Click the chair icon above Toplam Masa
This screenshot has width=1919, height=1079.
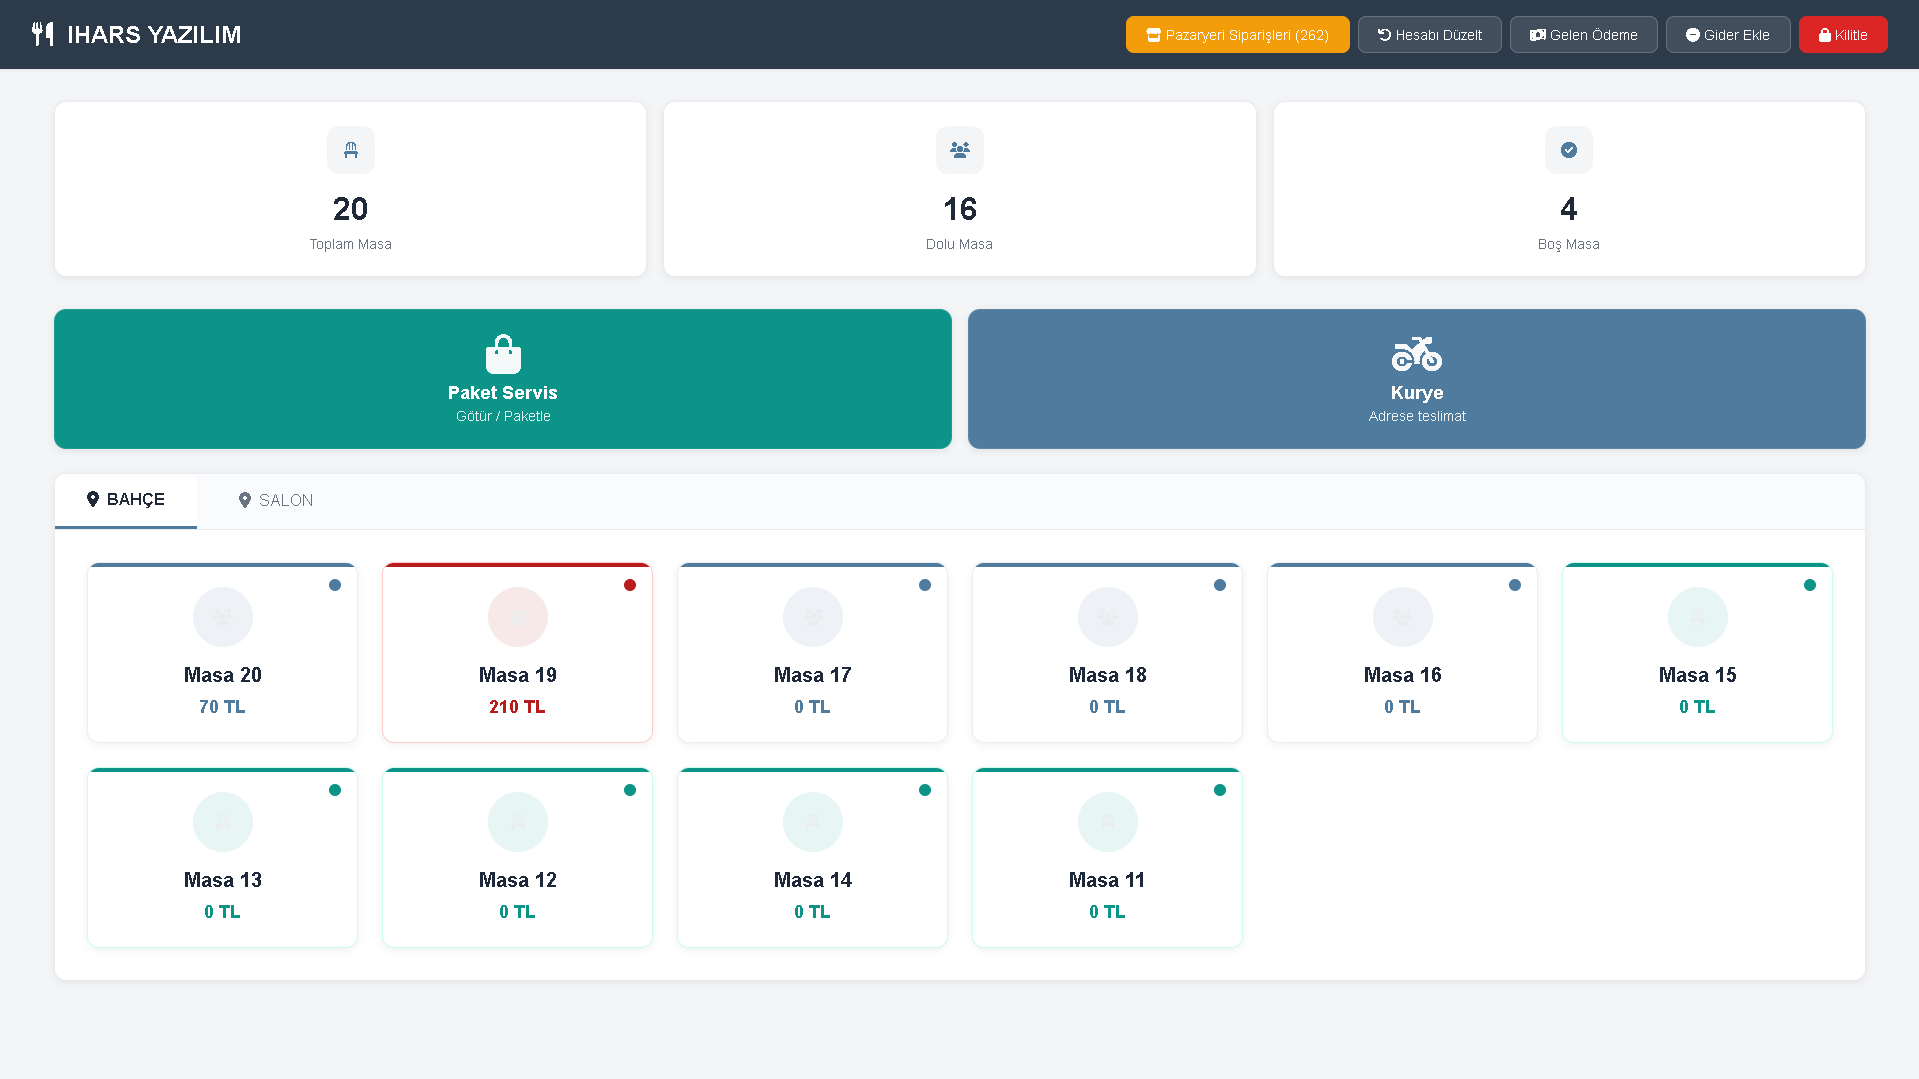point(350,150)
